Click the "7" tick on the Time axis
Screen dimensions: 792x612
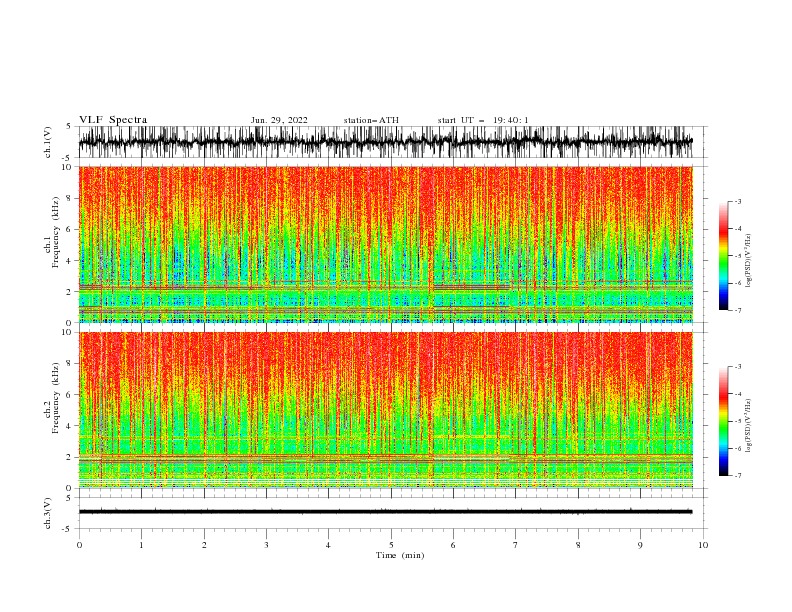pos(516,545)
